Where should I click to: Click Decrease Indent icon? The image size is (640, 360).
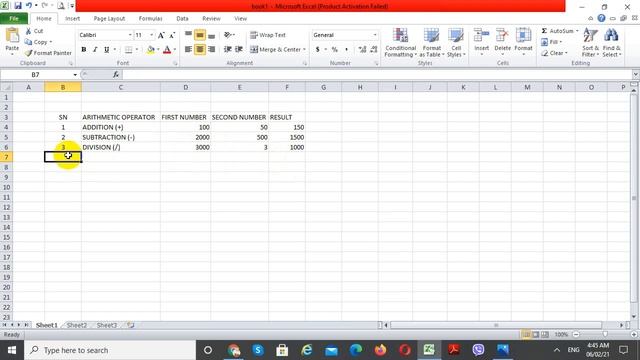pos(228,49)
